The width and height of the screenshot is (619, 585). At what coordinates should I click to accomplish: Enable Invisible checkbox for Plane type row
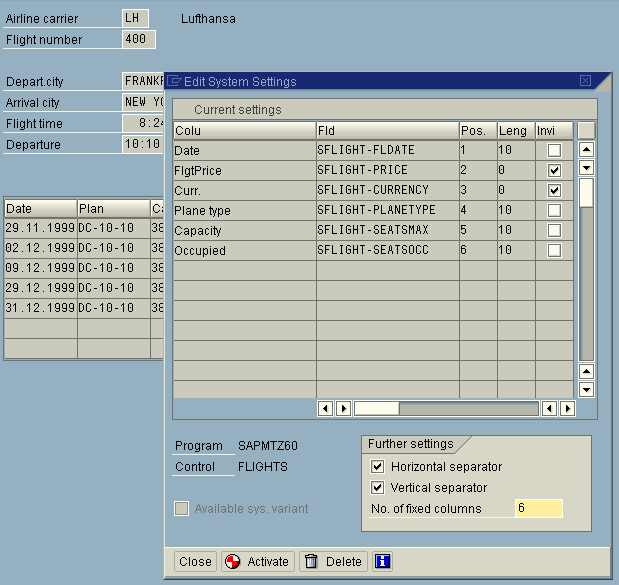[x=554, y=211]
